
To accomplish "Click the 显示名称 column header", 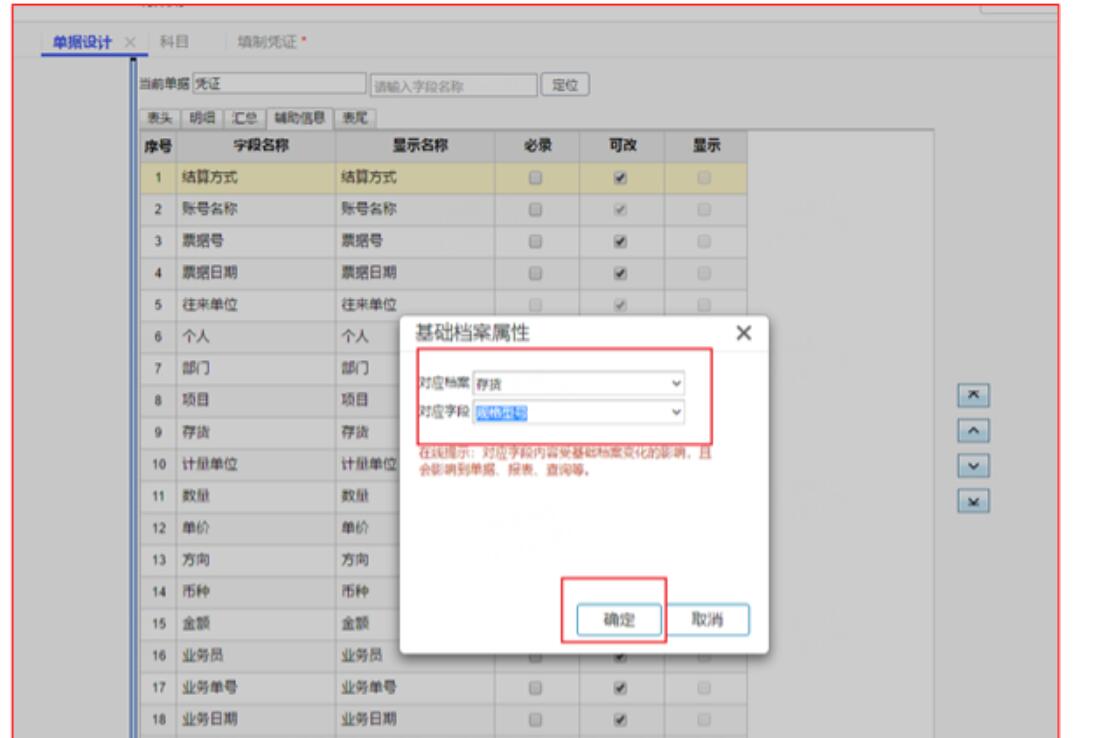I will click(416, 146).
